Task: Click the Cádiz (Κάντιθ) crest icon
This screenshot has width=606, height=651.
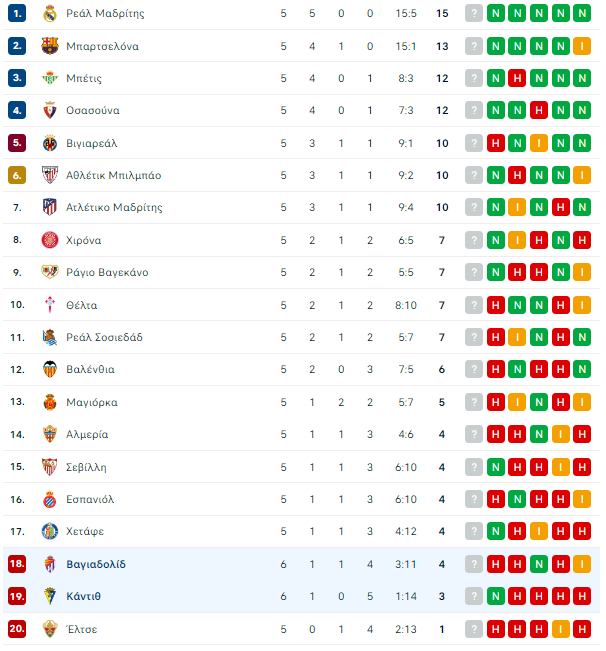Action: click(x=50, y=596)
